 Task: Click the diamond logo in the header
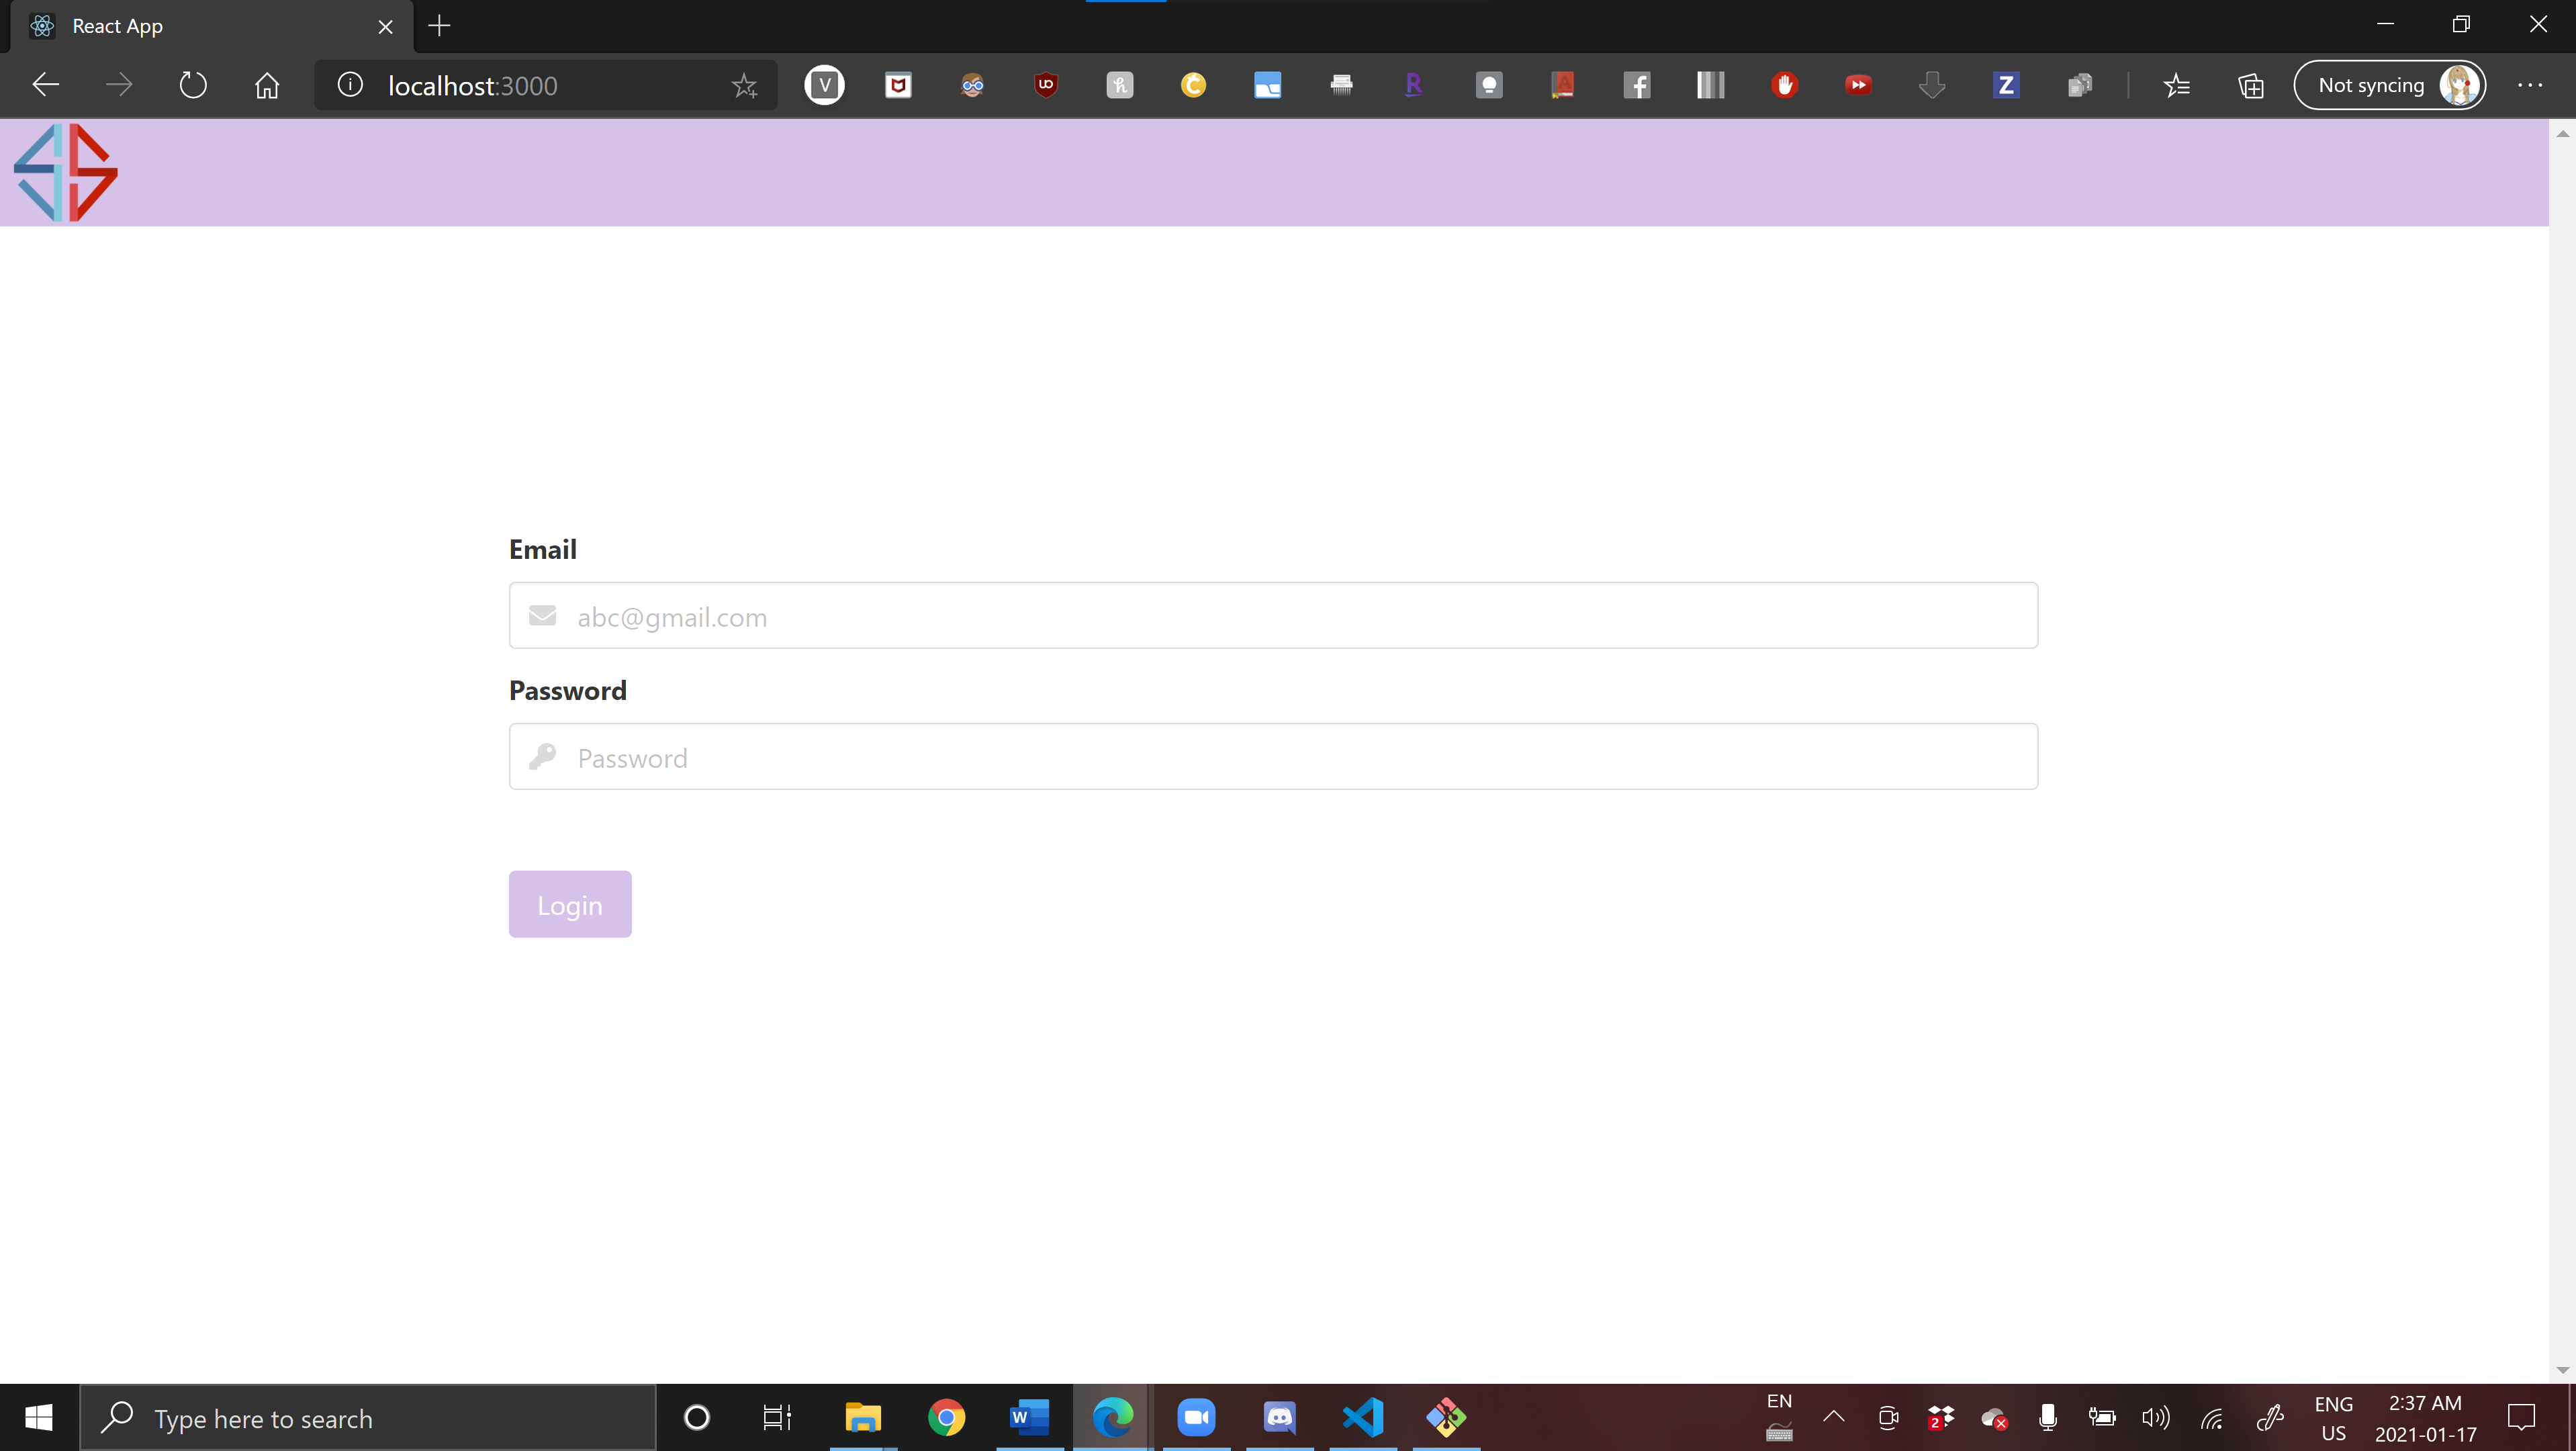(x=66, y=172)
